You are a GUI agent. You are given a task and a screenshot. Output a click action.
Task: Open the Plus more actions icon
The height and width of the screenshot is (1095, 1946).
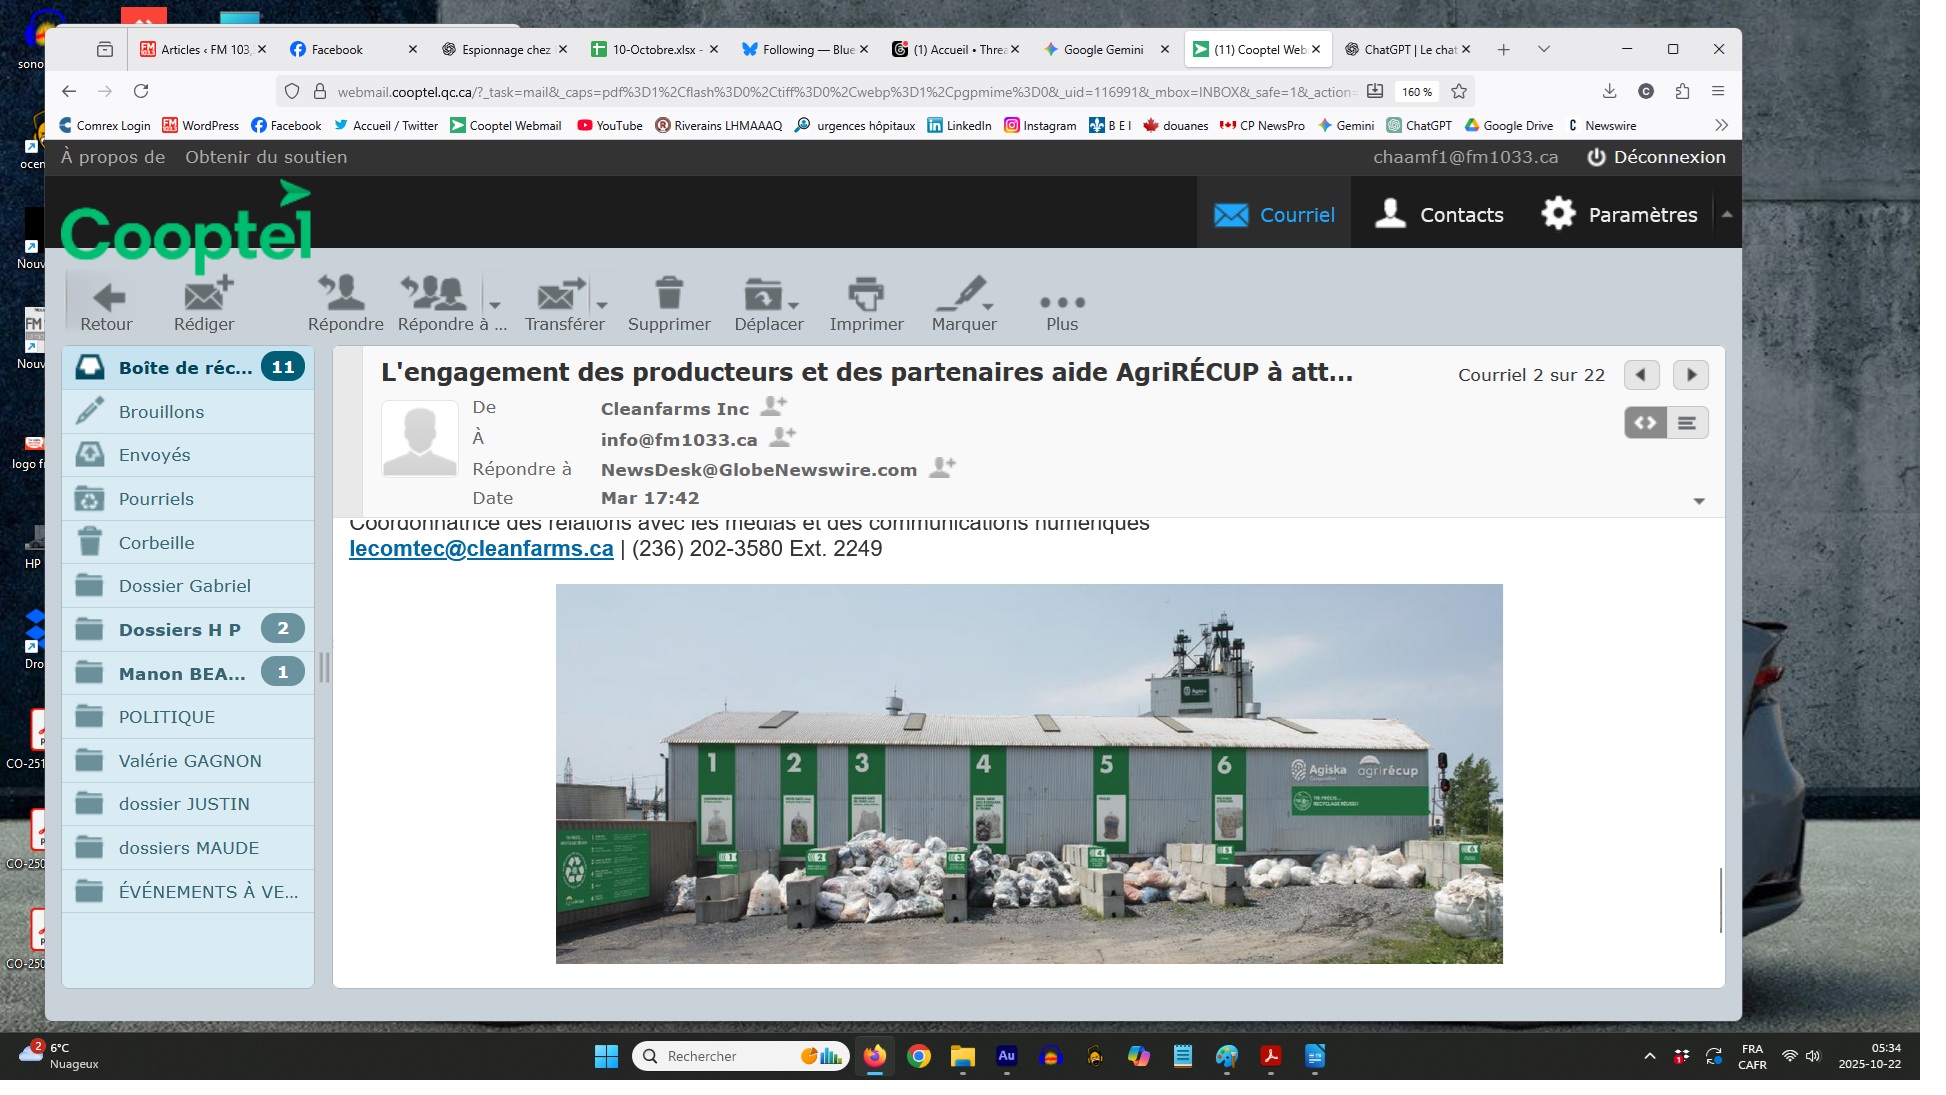pyautogui.click(x=1062, y=302)
